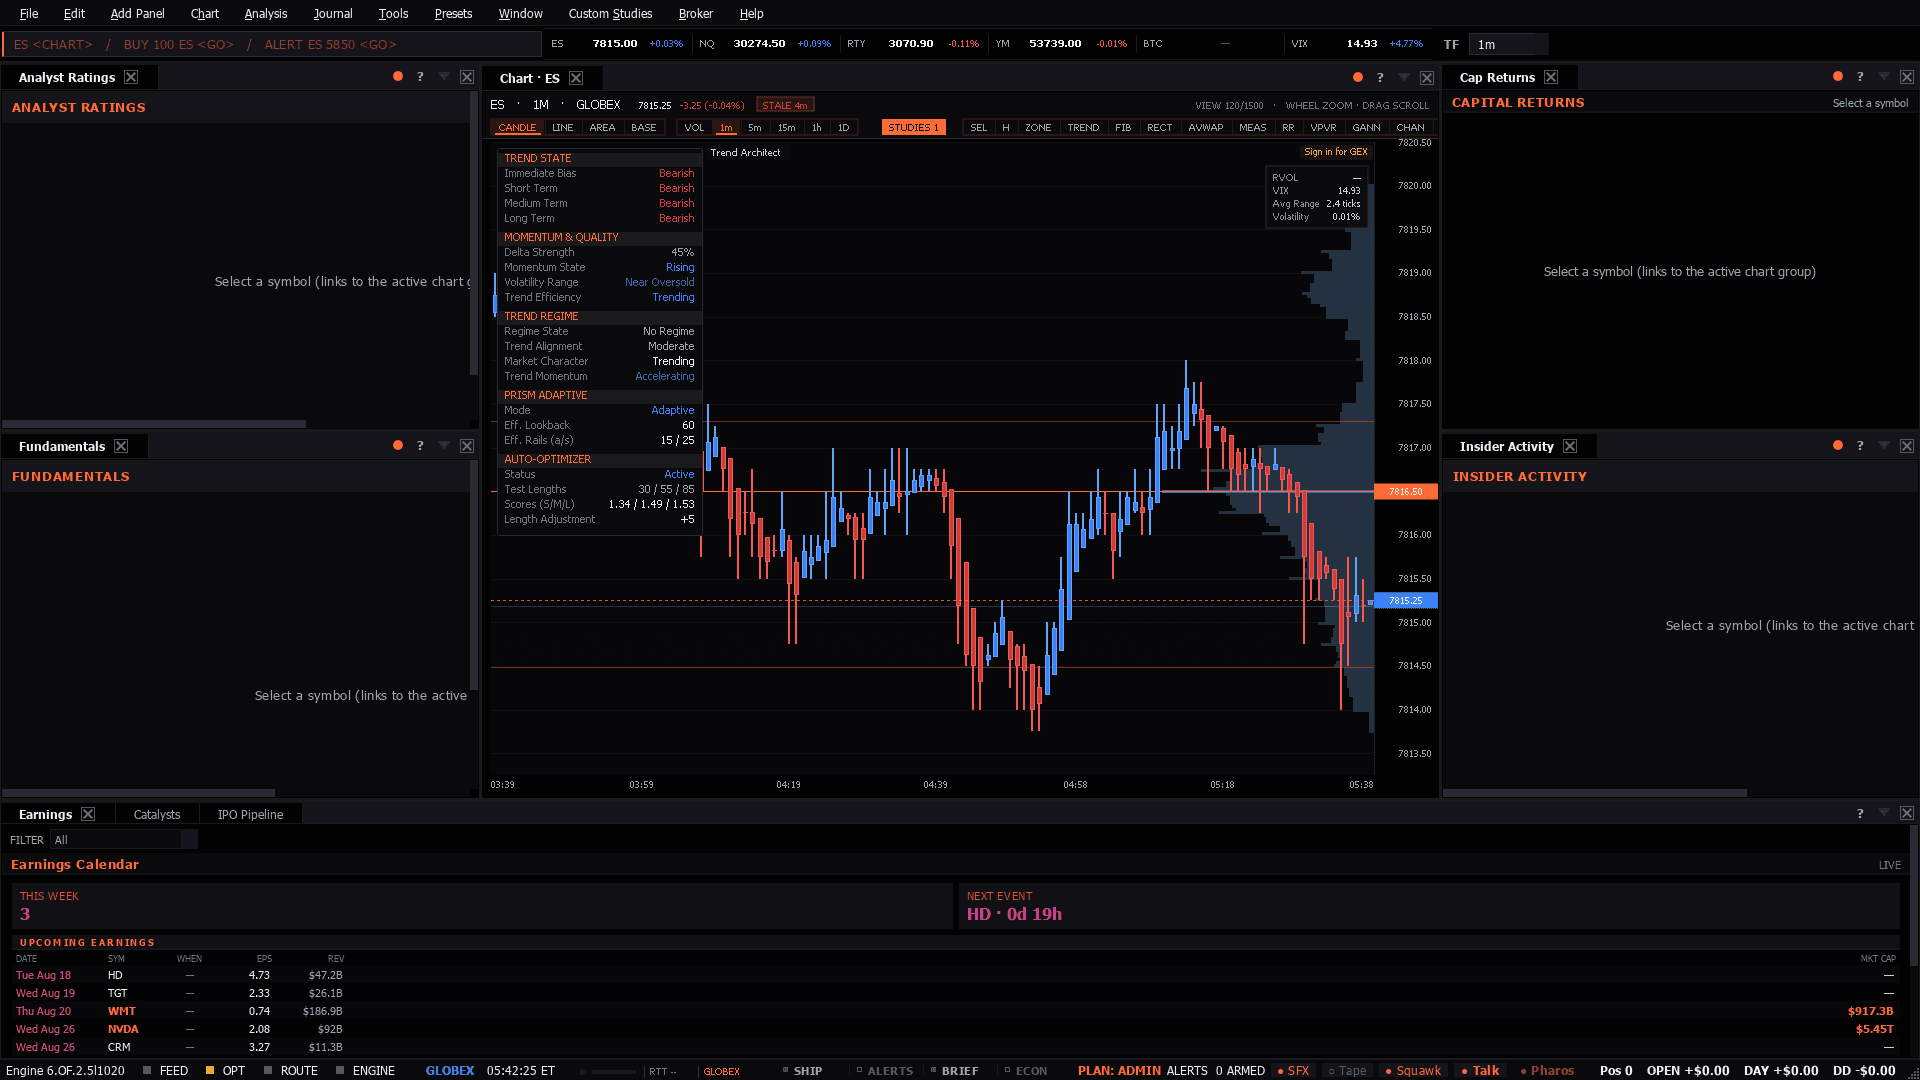Click the ENGINE status indicator in status bar
The image size is (1920, 1080).
pos(366,1070)
